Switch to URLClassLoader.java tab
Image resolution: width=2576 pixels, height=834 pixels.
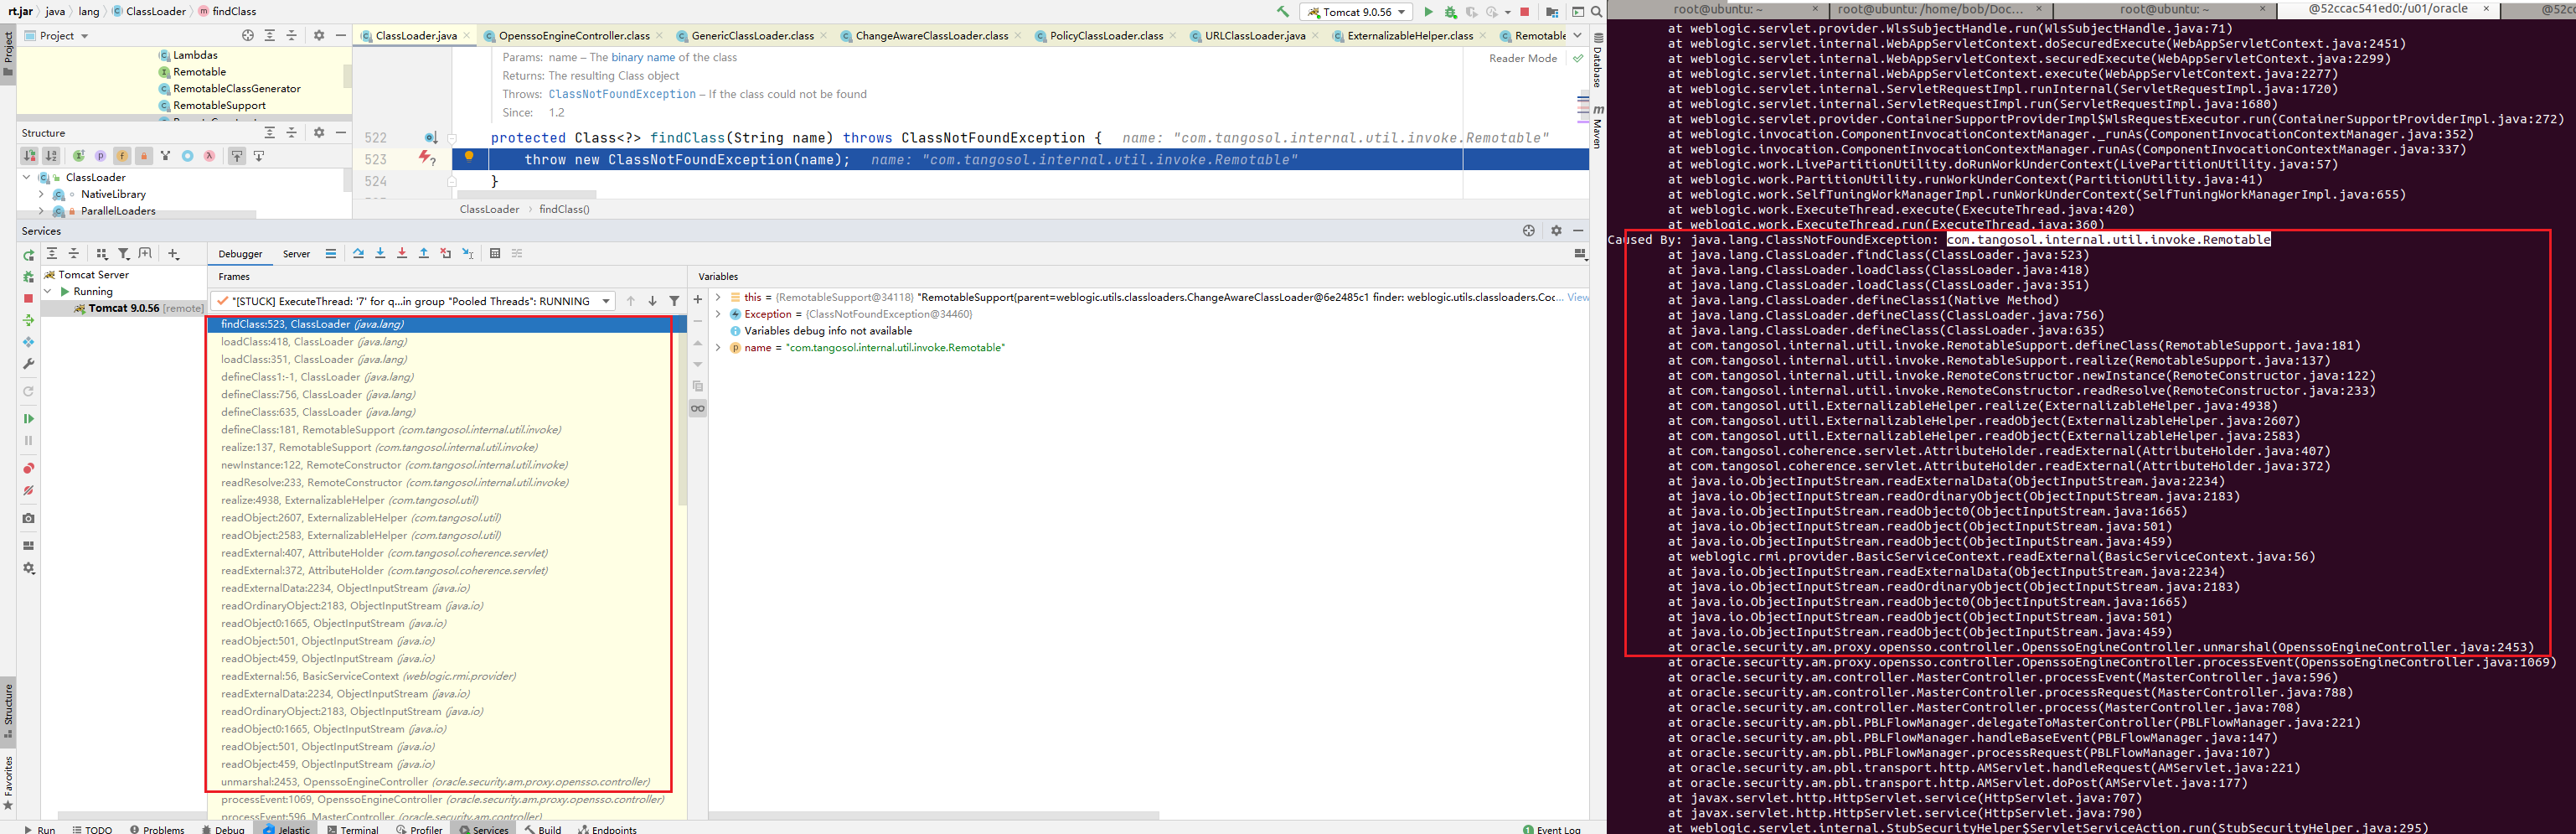(1255, 35)
